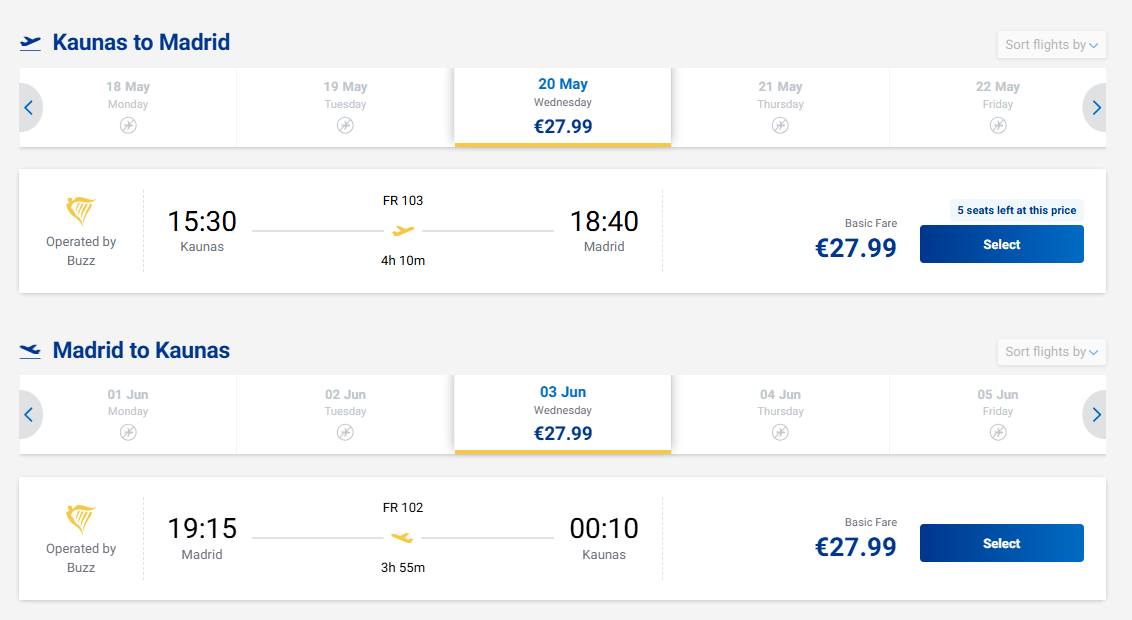Viewport: 1132px width, 620px height.
Task: Click the Ryanair harp logo on flight FR 103
Action: [81, 212]
